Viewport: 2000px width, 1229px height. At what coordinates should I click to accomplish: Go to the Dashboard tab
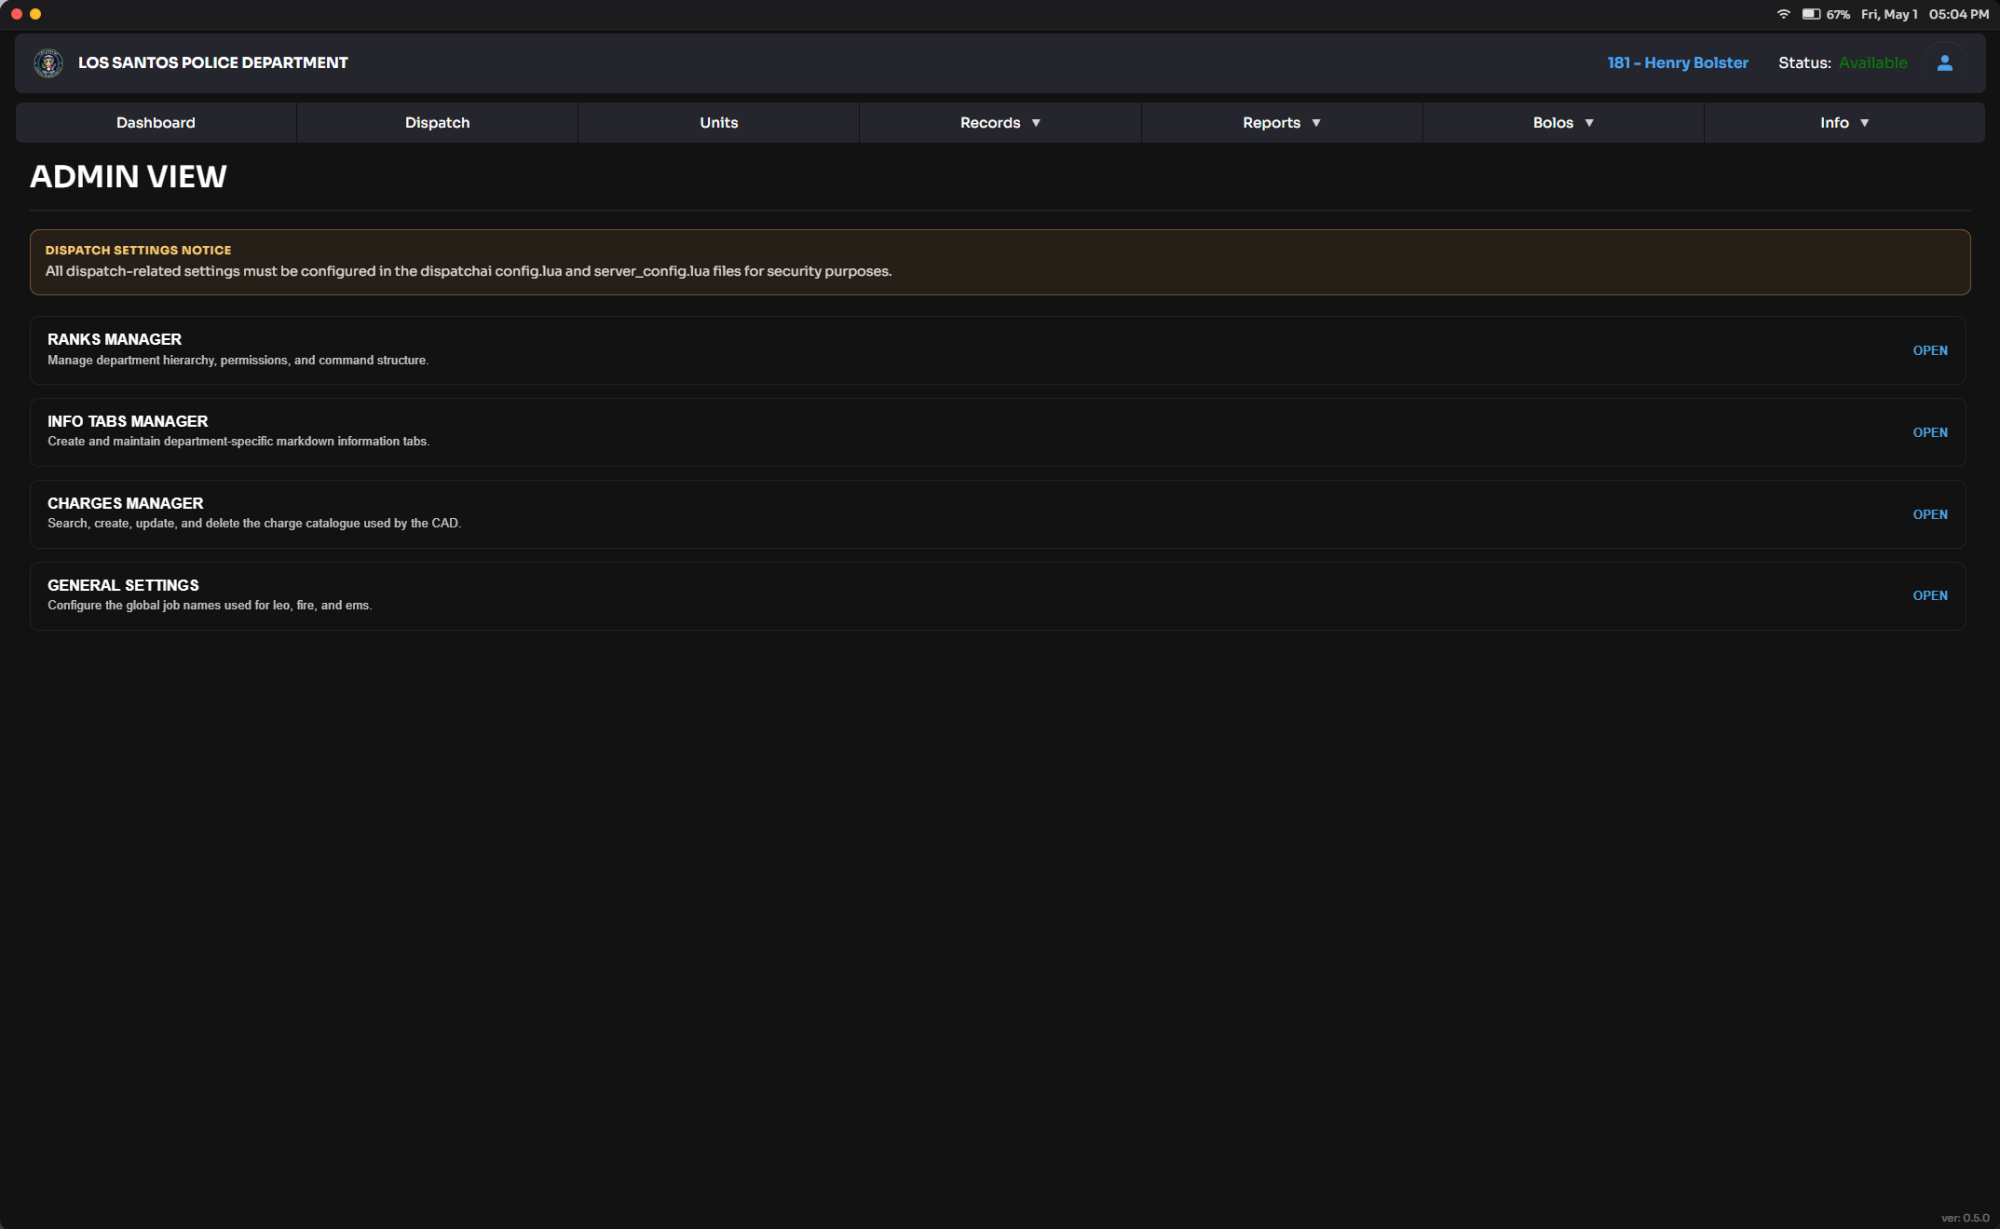point(156,122)
